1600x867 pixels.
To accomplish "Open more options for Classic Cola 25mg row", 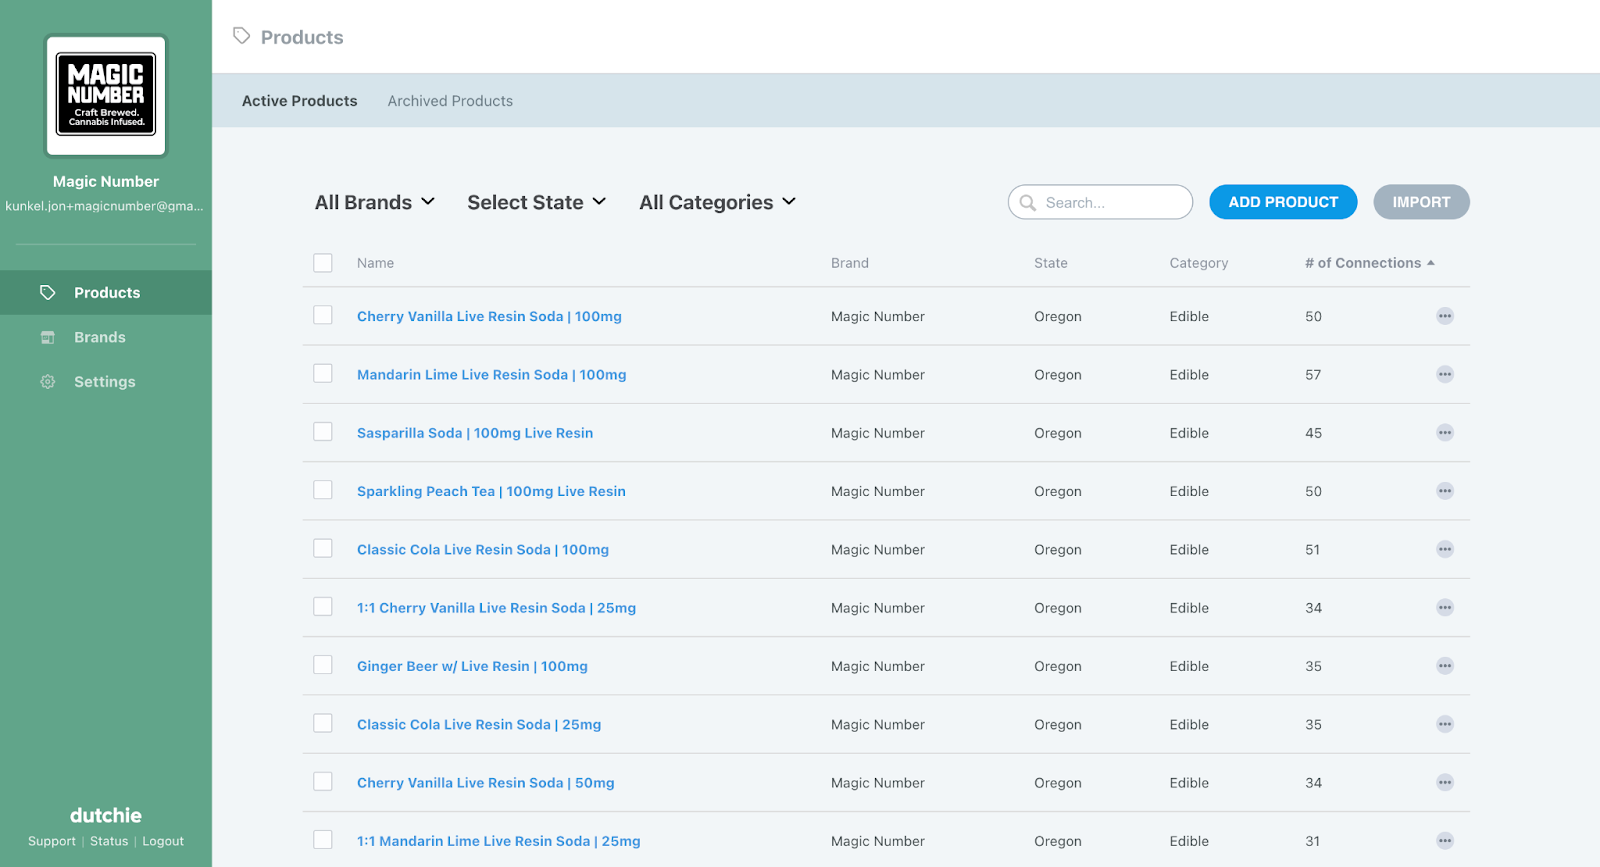I will pyautogui.click(x=1445, y=724).
